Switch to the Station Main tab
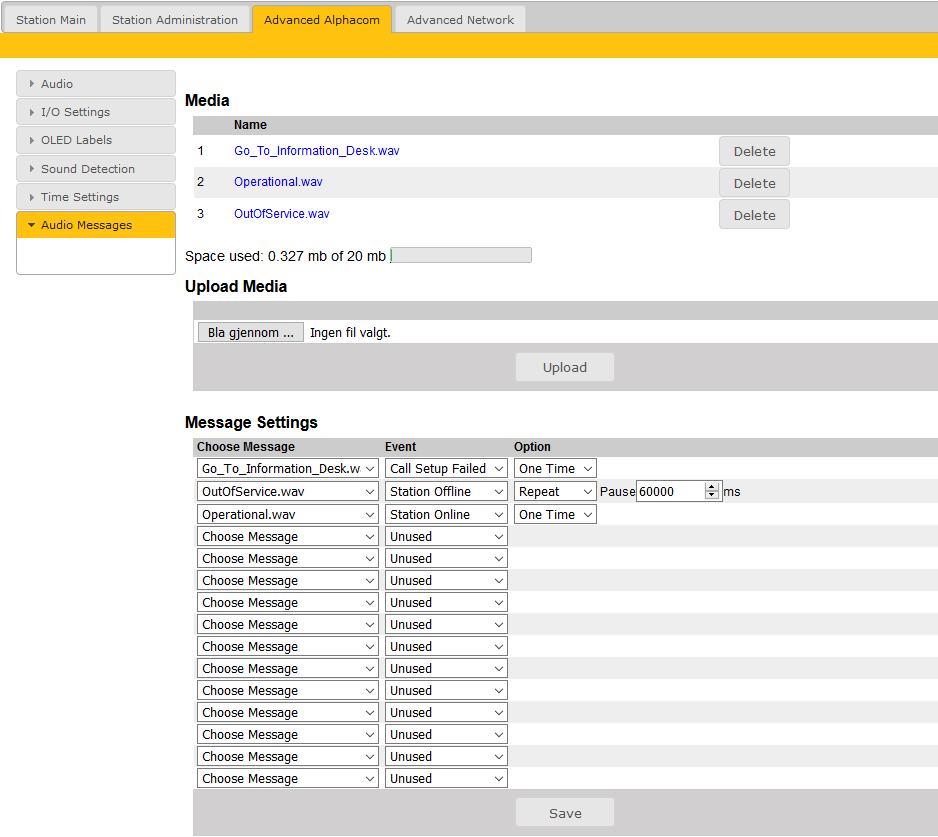The height and width of the screenshot is (837, 938). click(51, 19)
